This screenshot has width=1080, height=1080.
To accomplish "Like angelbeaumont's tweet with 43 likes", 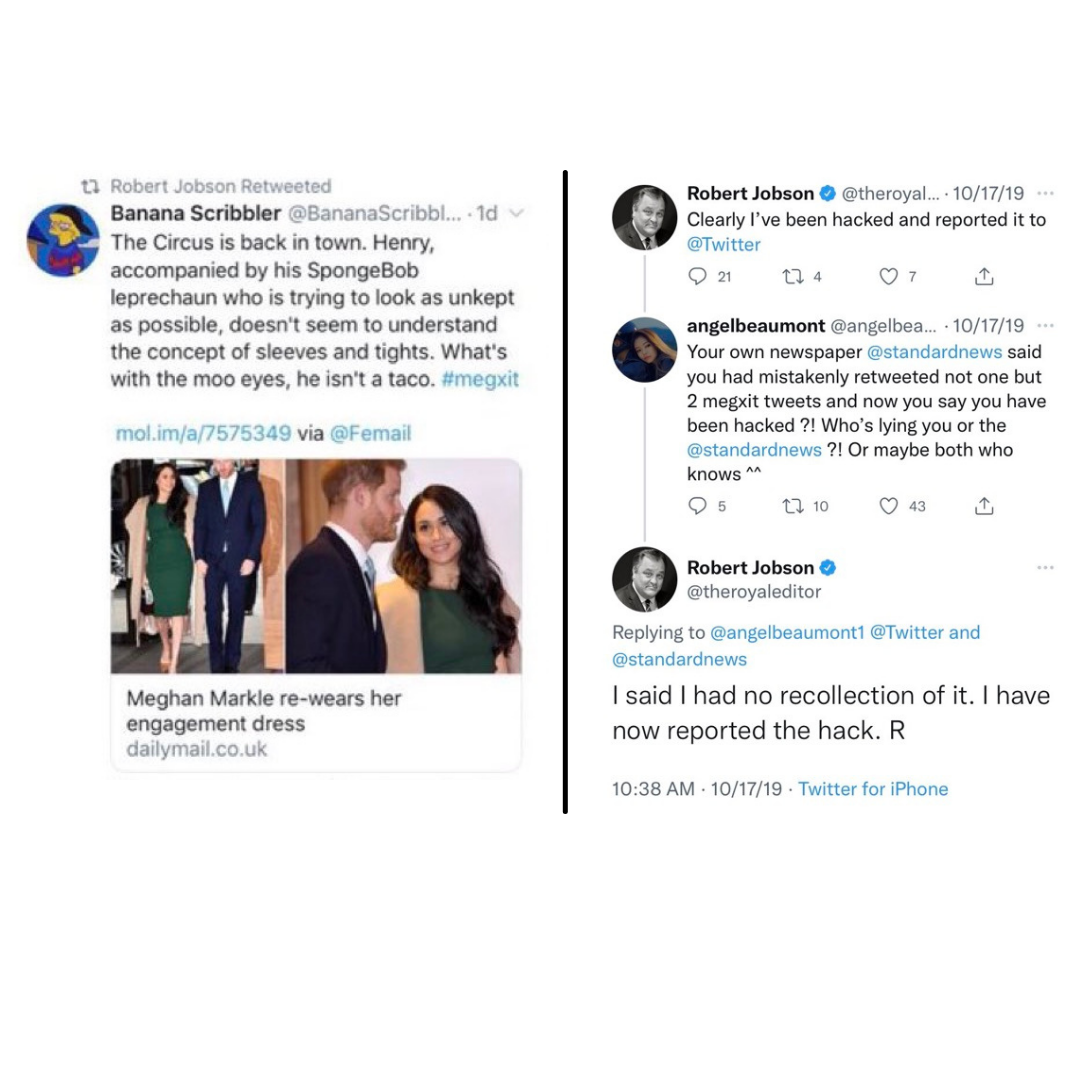I will click(889, 506).
